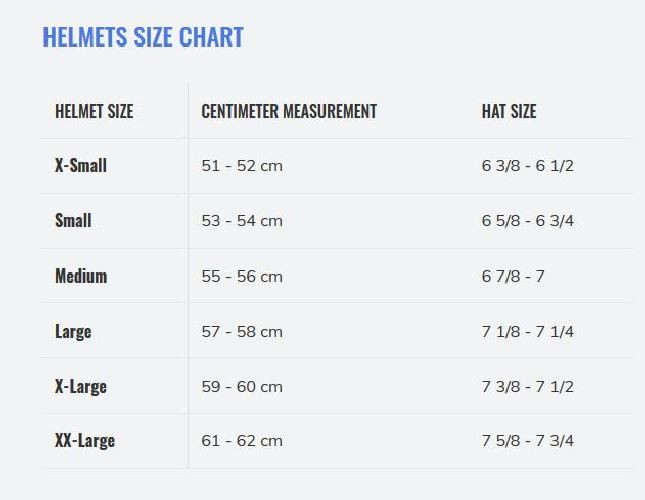Image resolution: width=645 pixels, height=500 pixels.
Task: Select the 53 - 54 cm measurement cell
Action: click(x=242, y=221)
